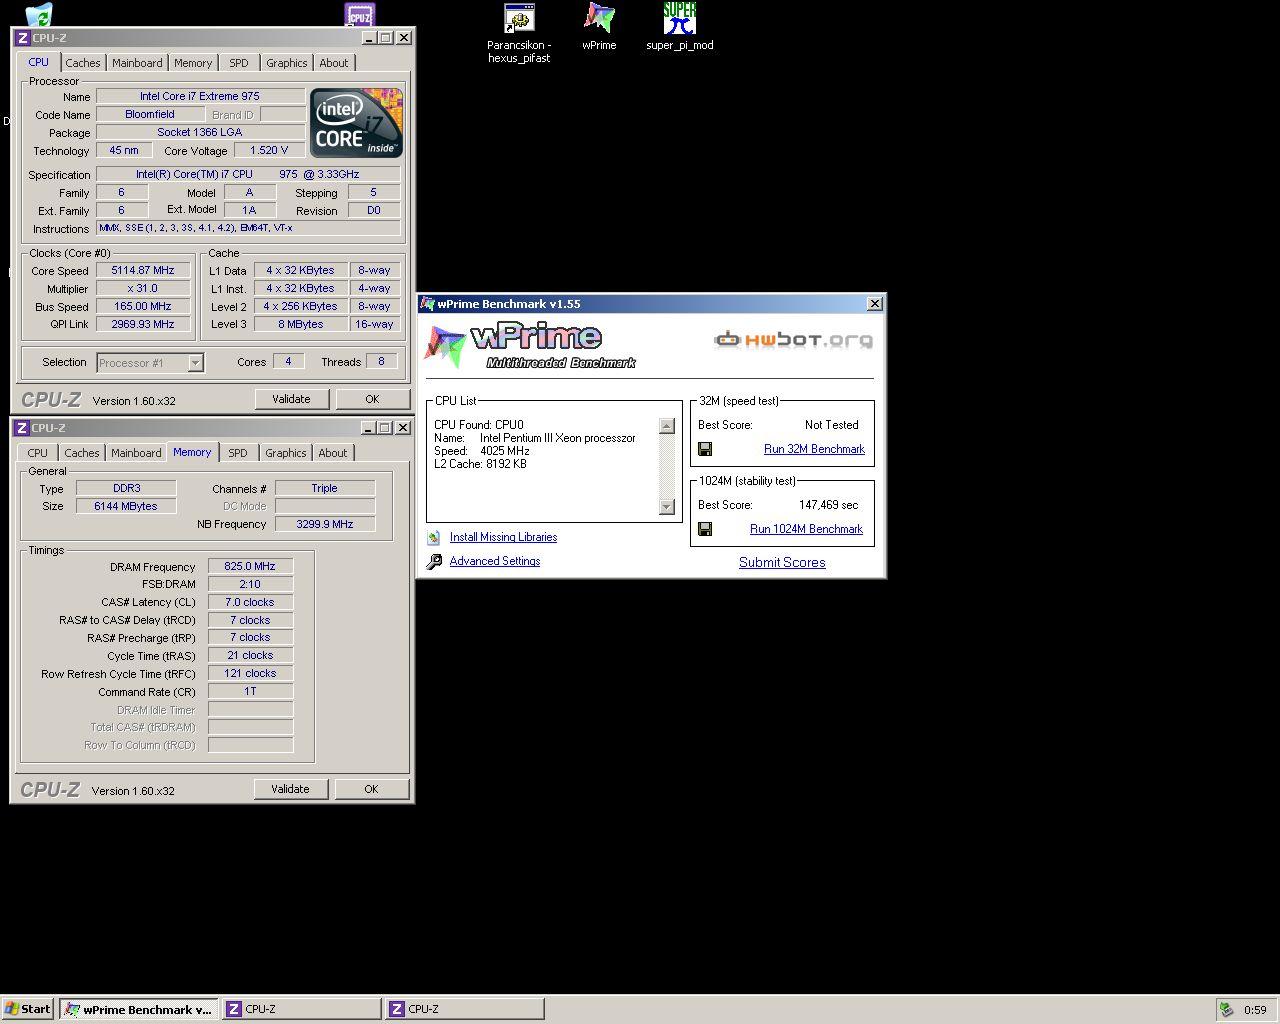The height and width of the screenshot is (1024, 1280).
Task: Click the CAS# Latency value 7.0 clocks
Action: pyautogui.click(x=250, y=603)
